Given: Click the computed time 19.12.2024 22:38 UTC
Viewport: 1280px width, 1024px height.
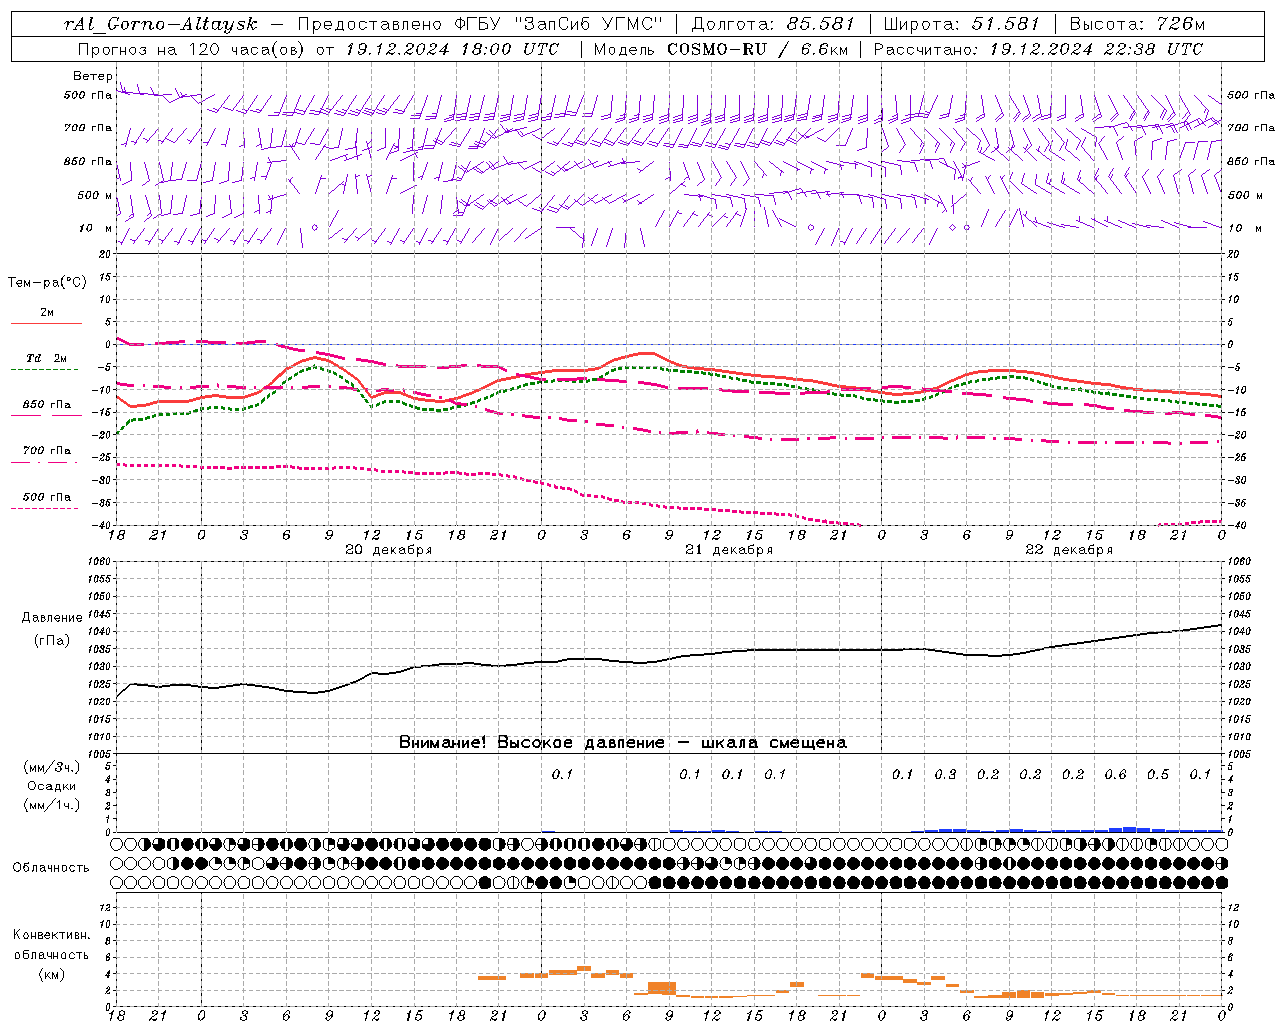Looking at the screenshot, I should [x=1095, y=49].
